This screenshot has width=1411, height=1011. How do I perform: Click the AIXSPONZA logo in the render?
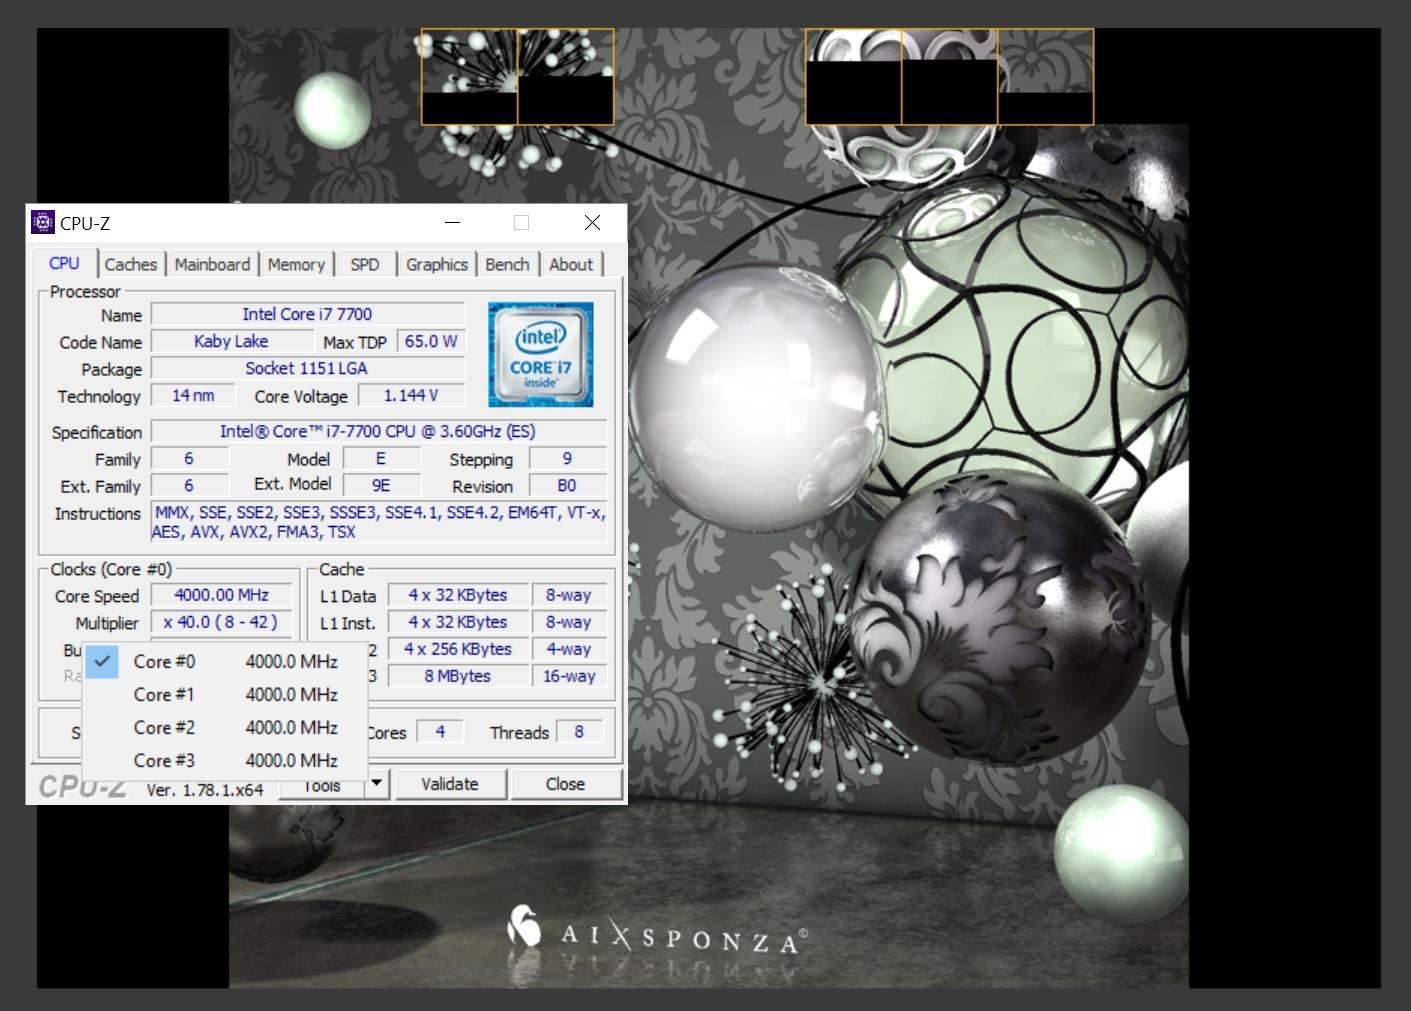[x=657, y=932]
